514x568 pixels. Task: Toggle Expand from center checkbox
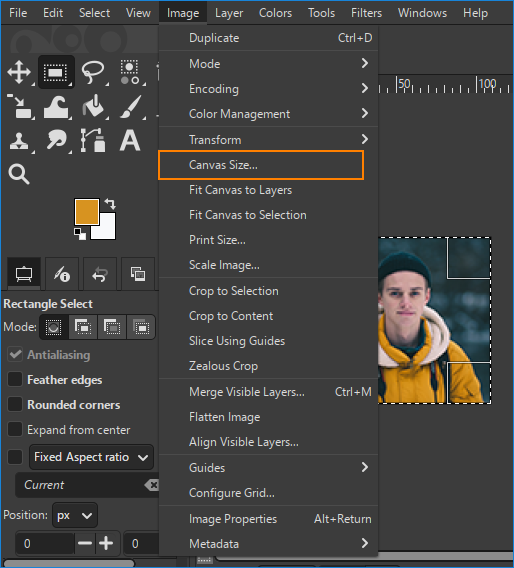(x=15, y=430)
